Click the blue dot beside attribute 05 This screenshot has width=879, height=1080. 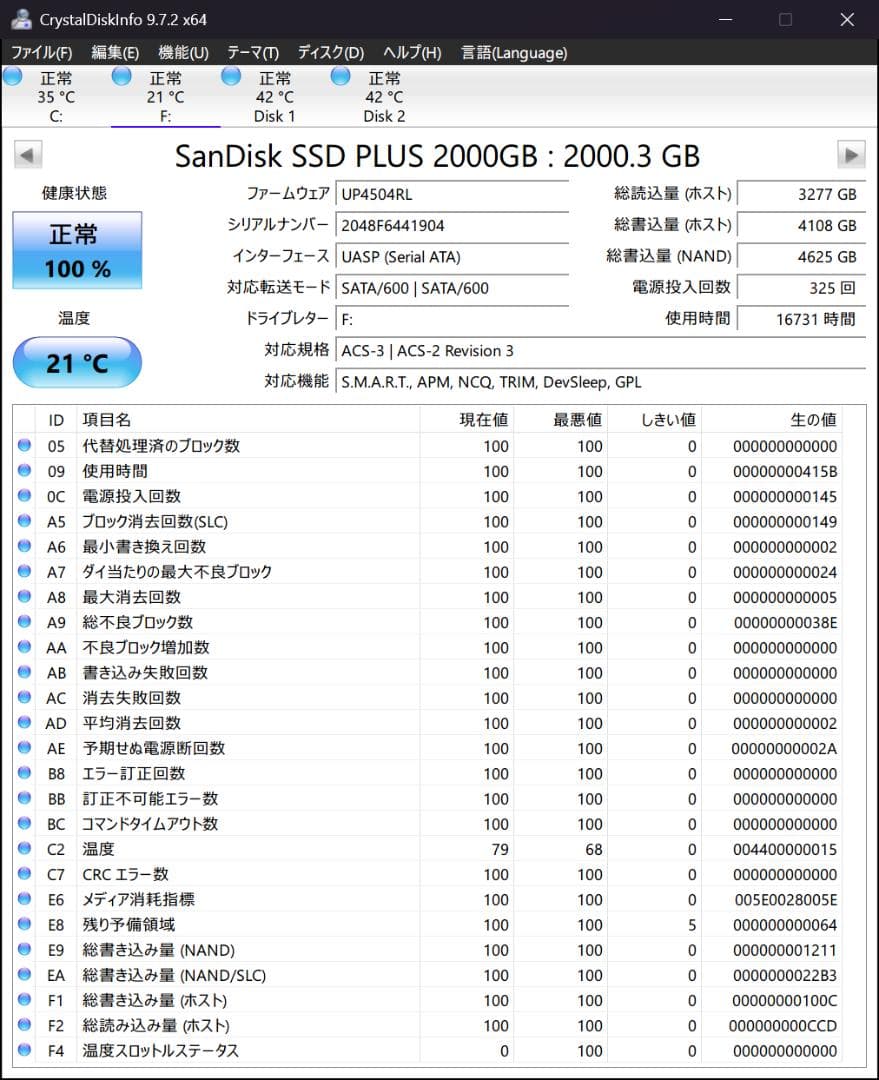(x=24, y=446)
